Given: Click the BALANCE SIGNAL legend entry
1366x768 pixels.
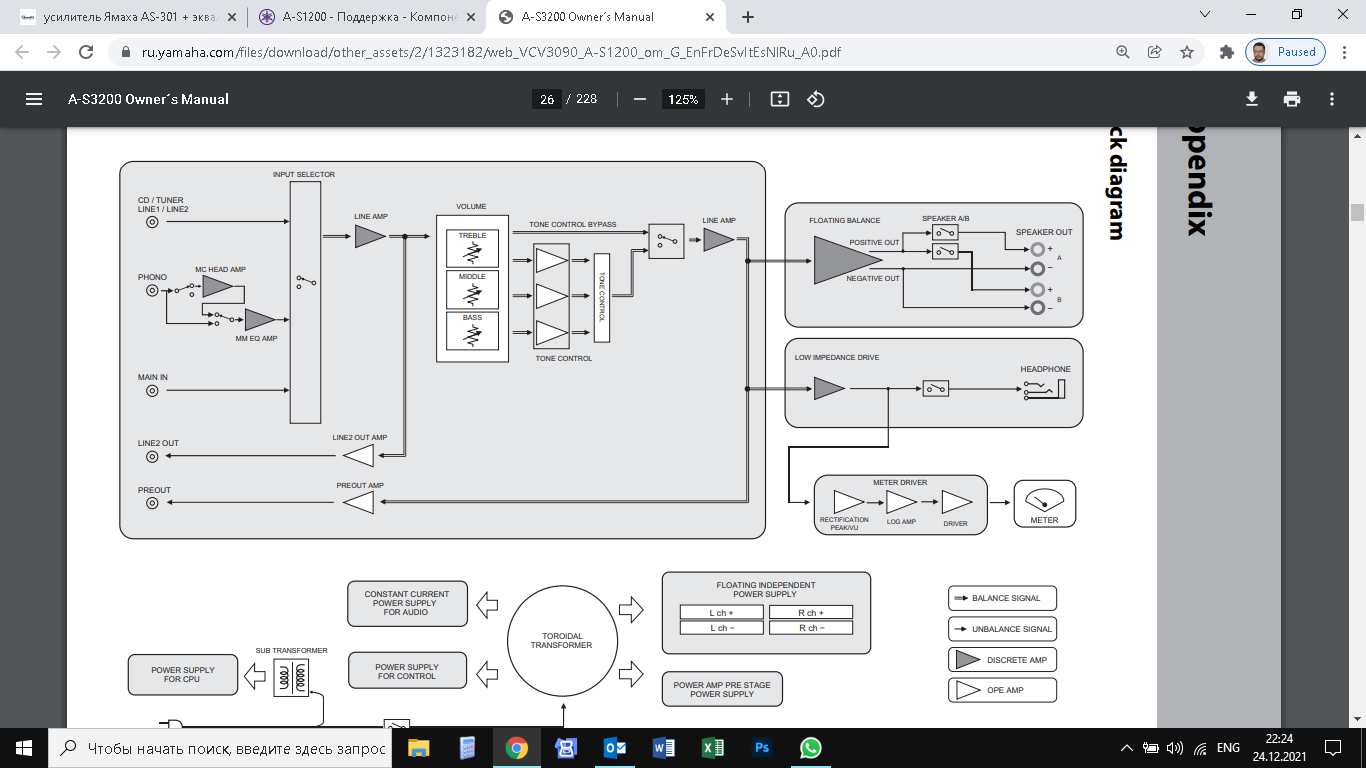Looking at the screenshot, I should 1001,598.
